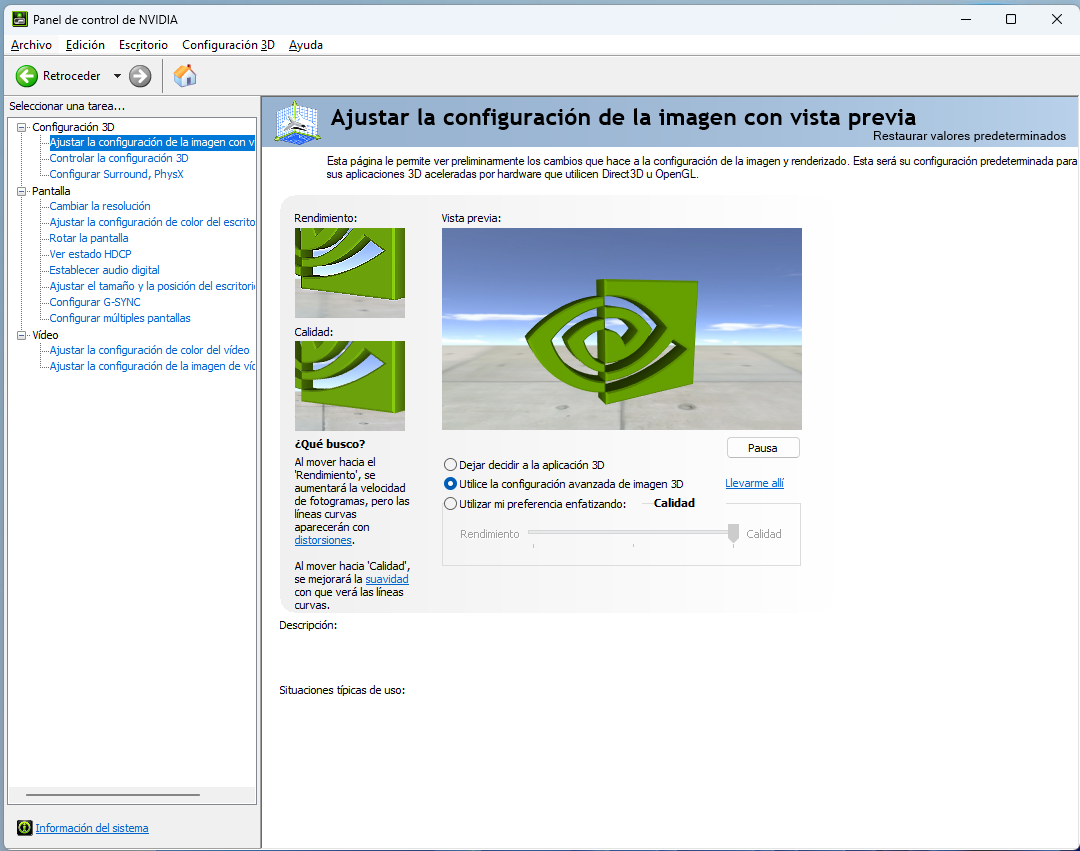Screen dimensions: 1080x851
Task: Click the 'Rendimiento' label left of the slider
Action: (490, 534)
